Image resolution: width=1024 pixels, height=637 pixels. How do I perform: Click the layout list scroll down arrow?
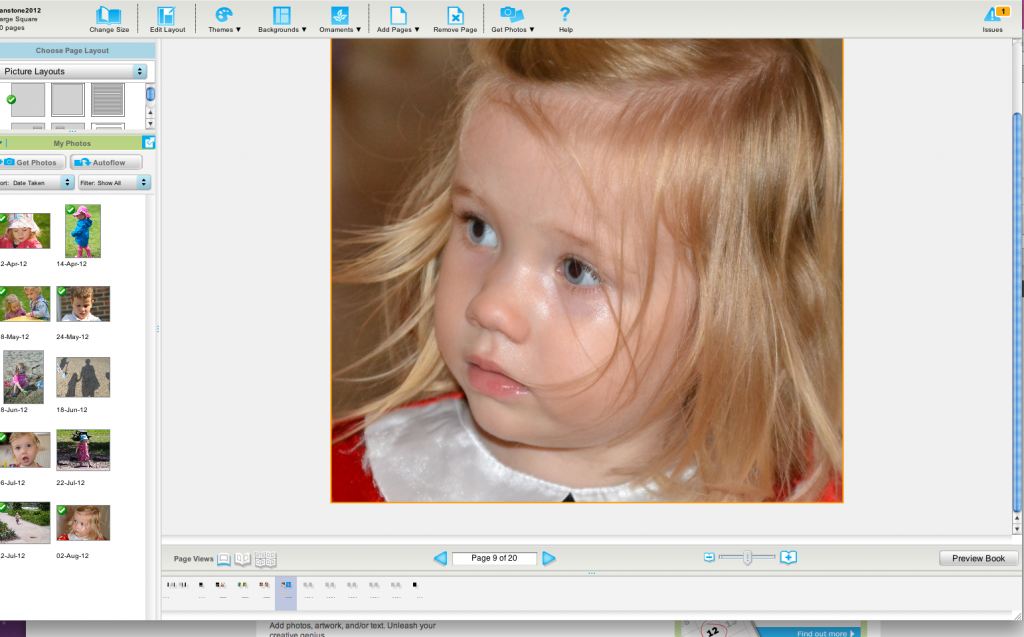click(x=150, y=123)
